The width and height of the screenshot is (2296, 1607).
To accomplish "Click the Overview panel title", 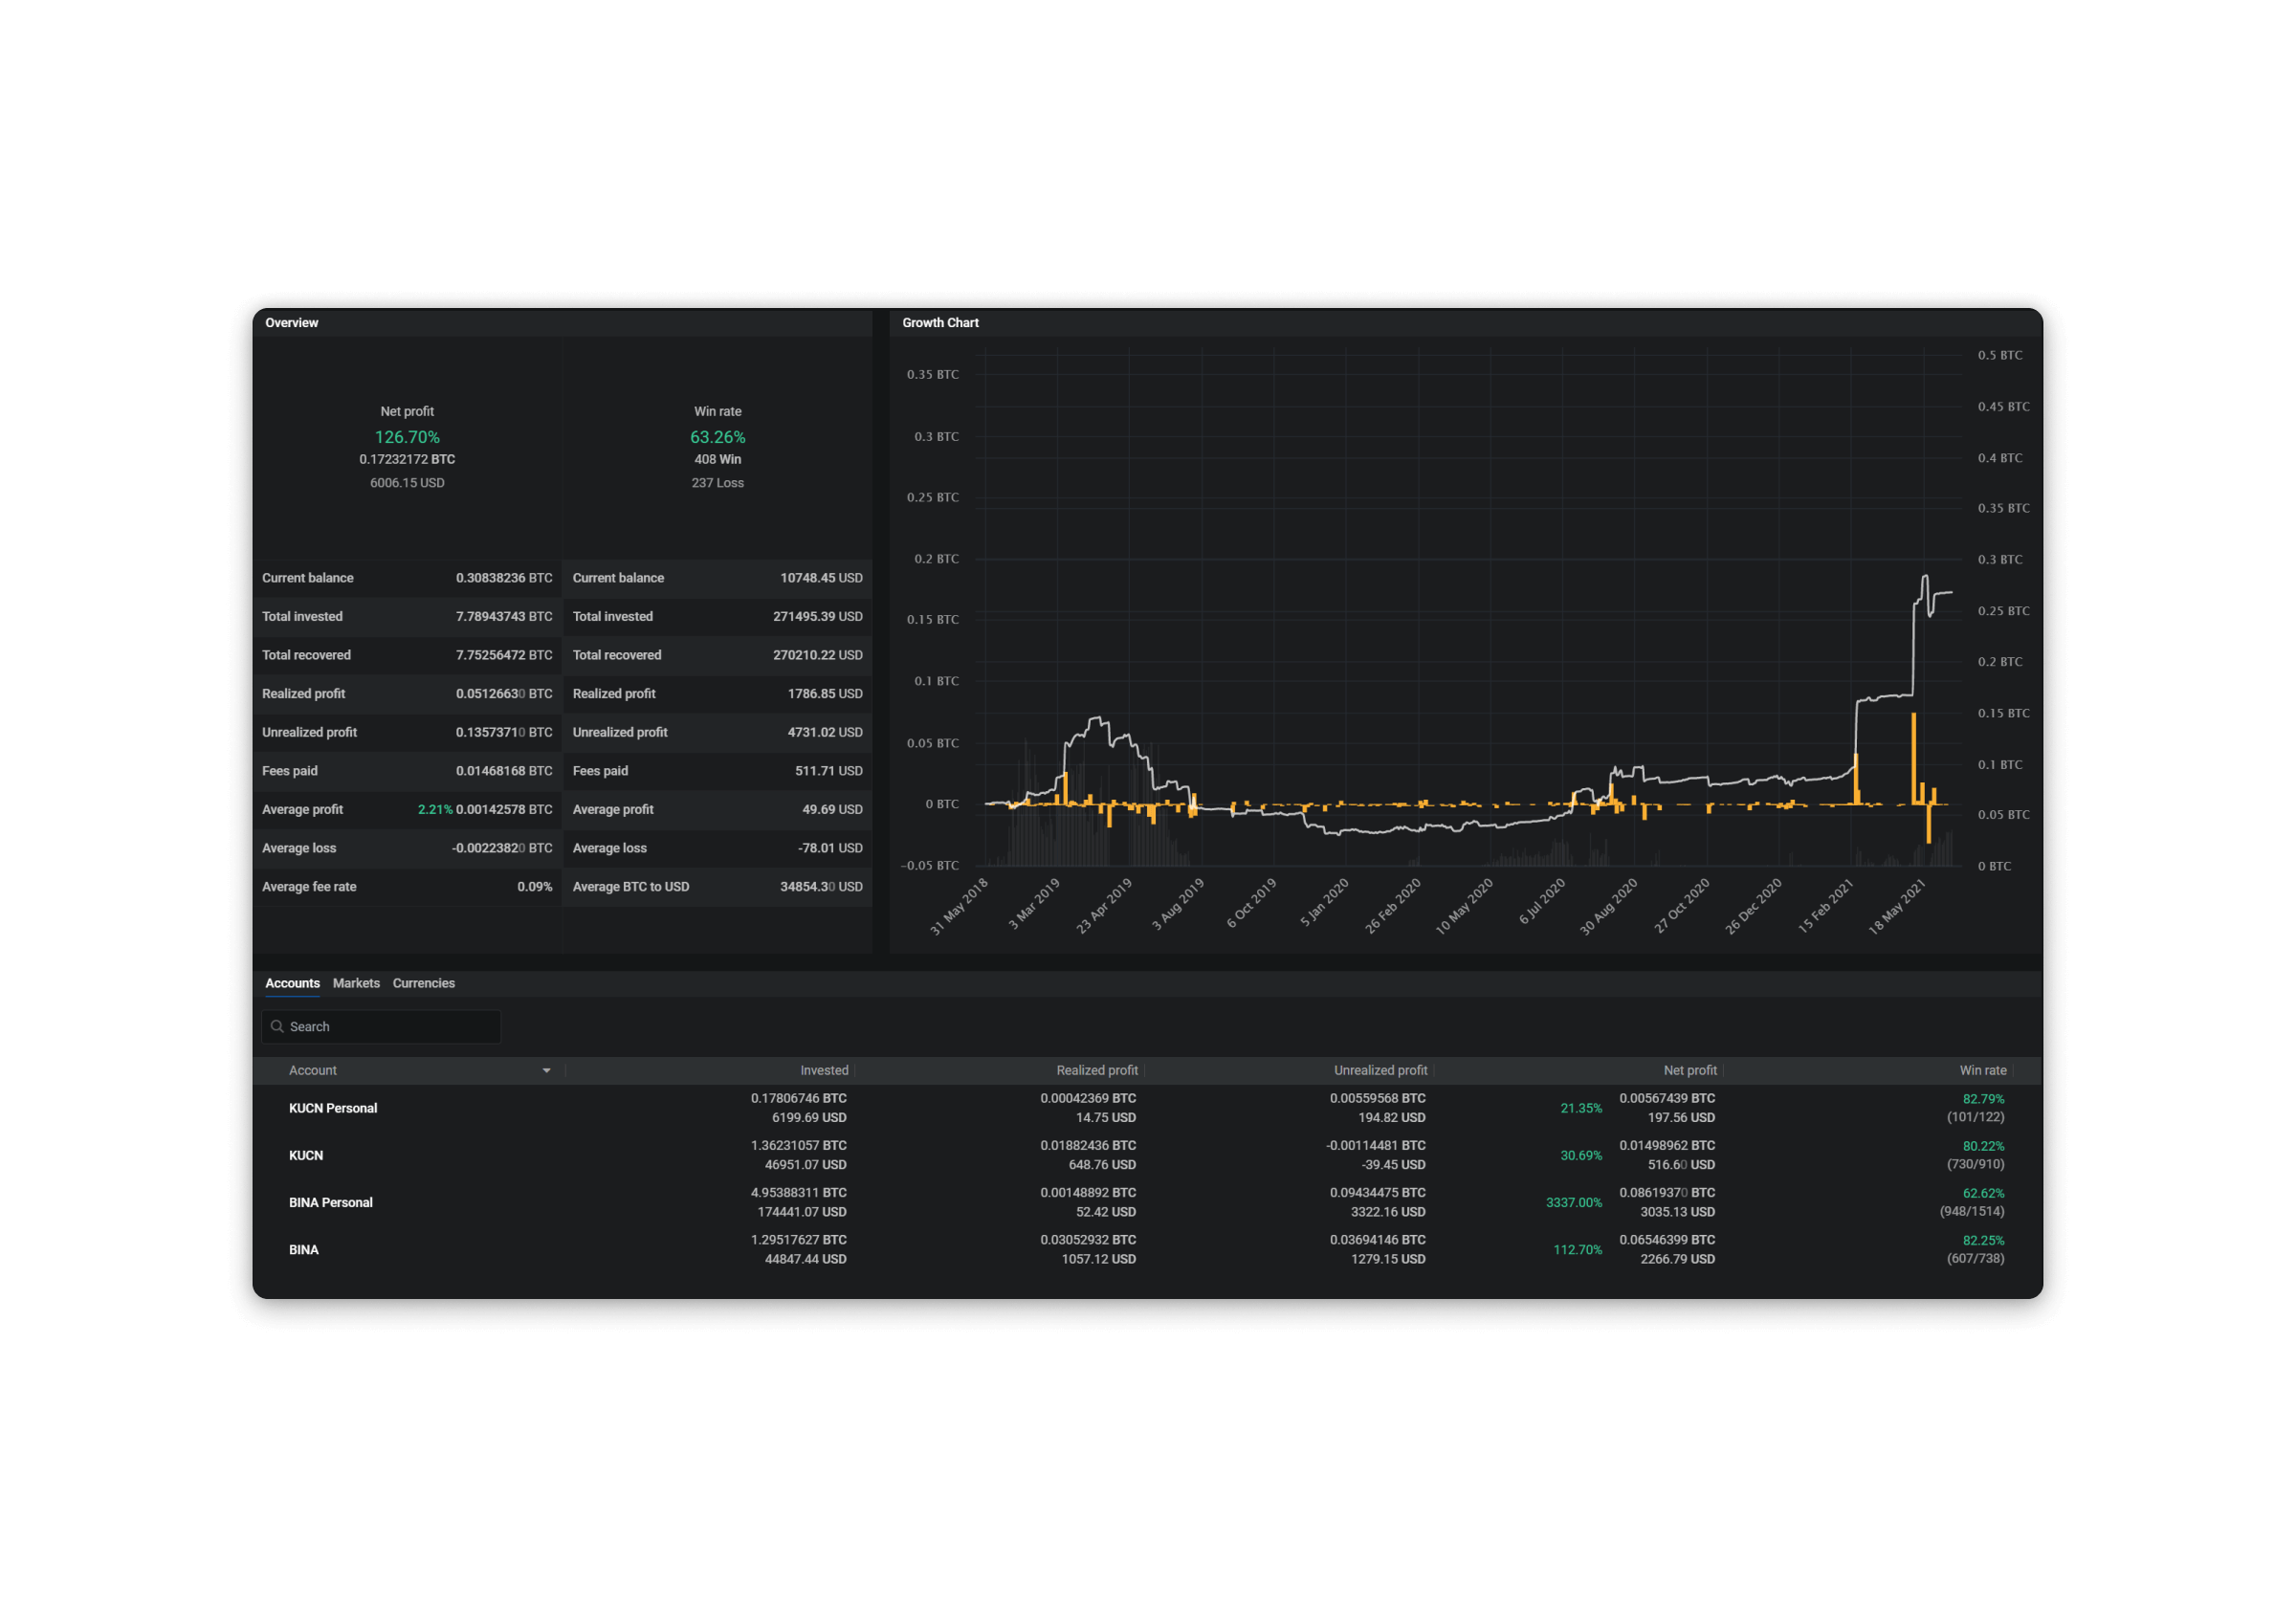I will (x=291, y=323).
